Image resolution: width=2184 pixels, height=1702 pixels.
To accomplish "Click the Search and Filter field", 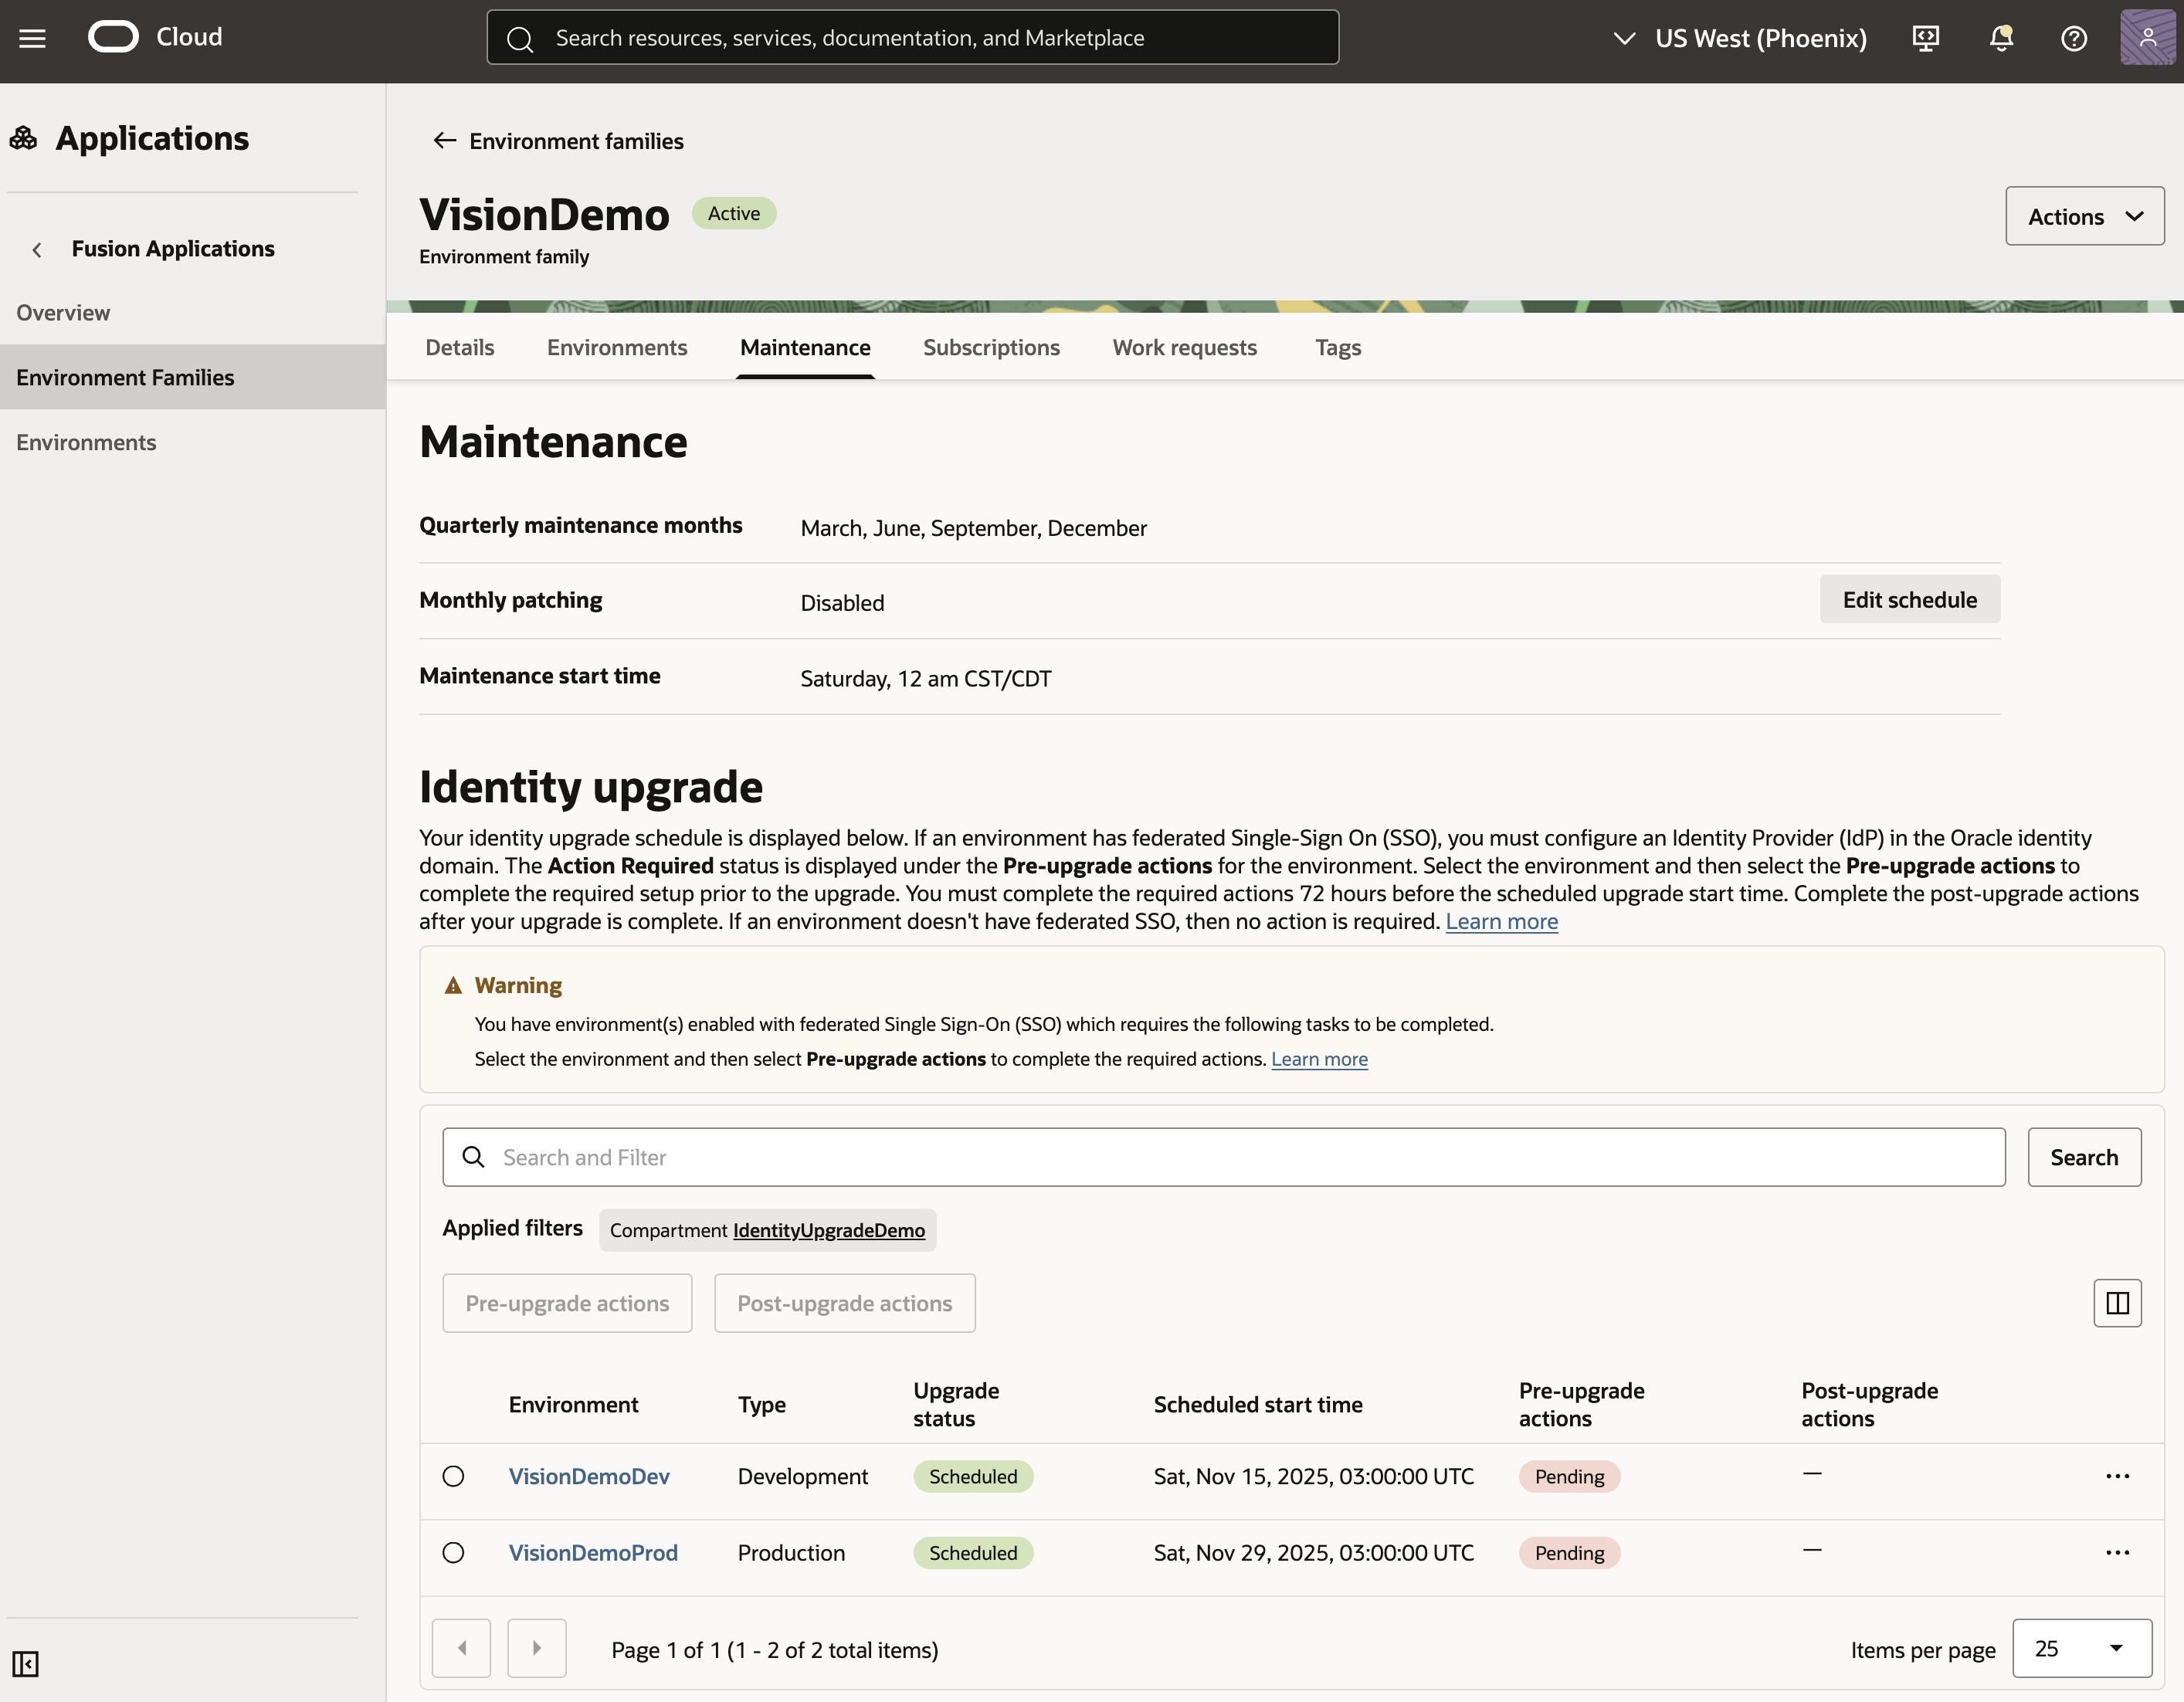I will point(1224,1157).
